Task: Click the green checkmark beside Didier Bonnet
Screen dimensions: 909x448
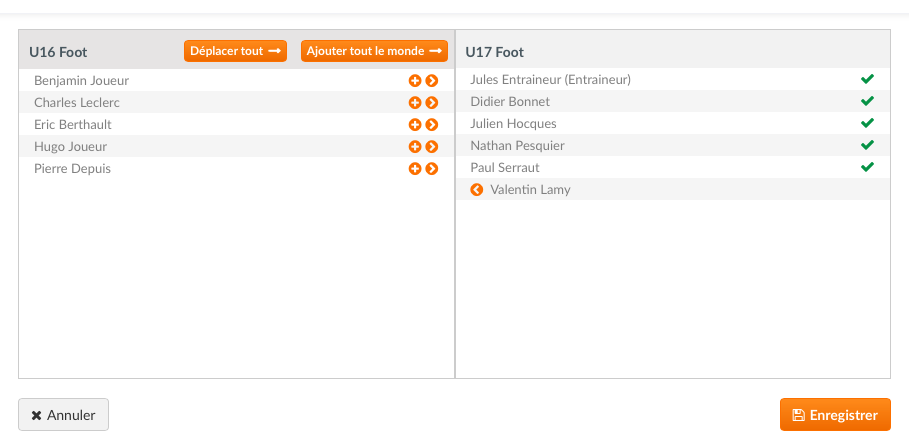Action: [867, 101]
